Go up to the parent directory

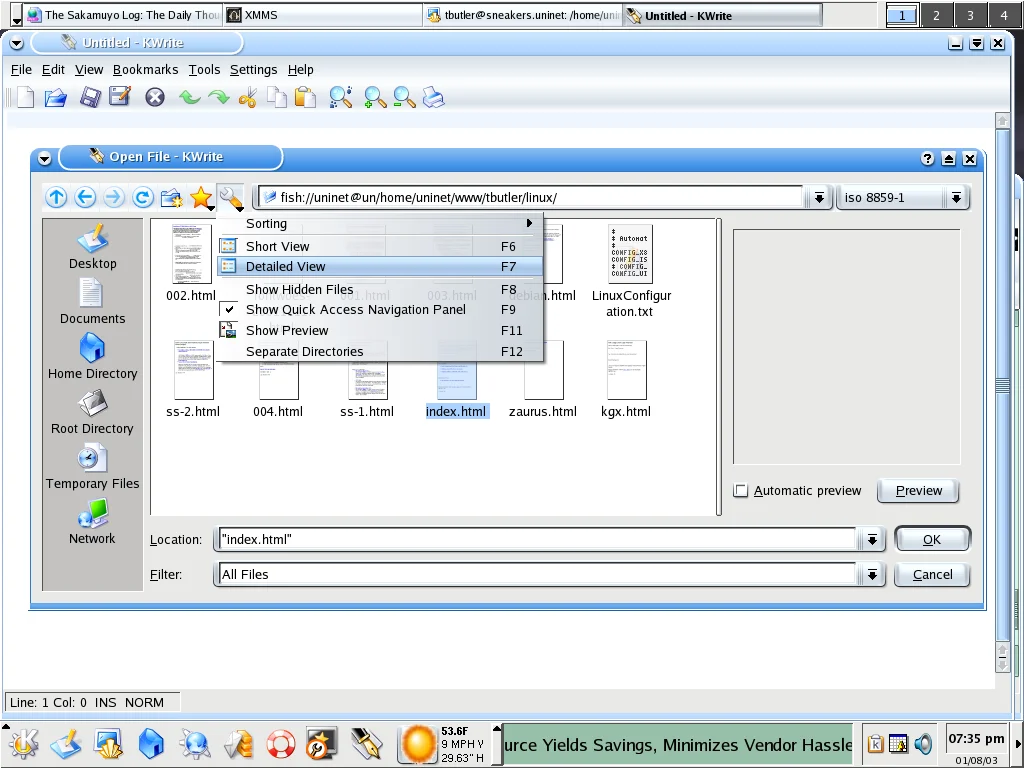pyautogui.click(x=56, y=198)
